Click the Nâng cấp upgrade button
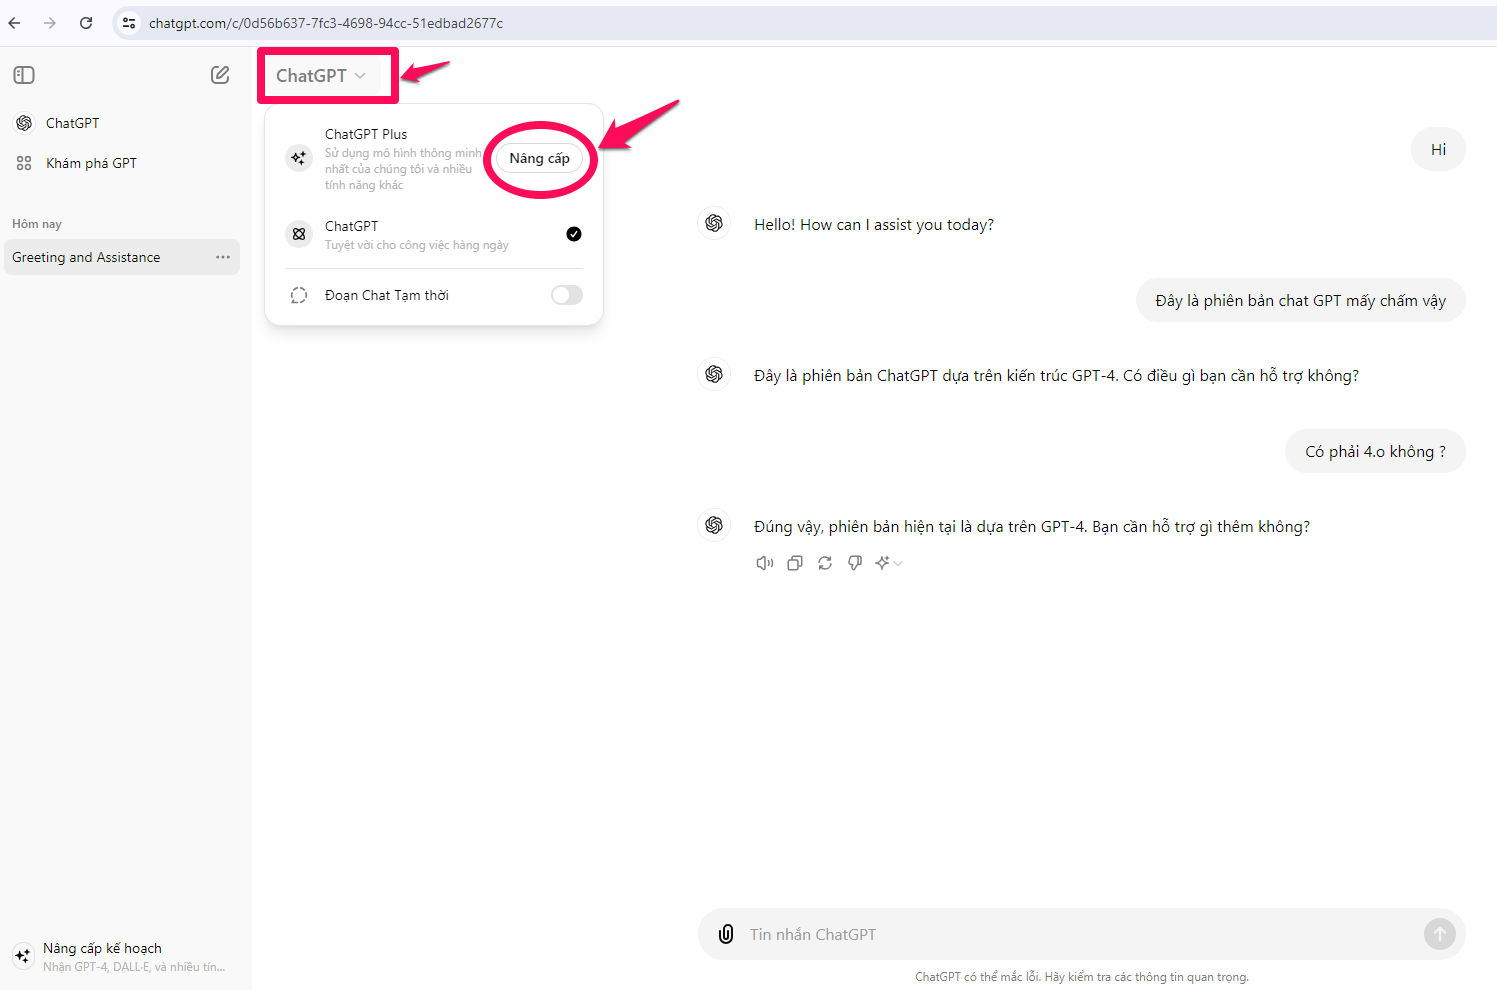This screenshot has height=990, width=1497. point(539,158)
